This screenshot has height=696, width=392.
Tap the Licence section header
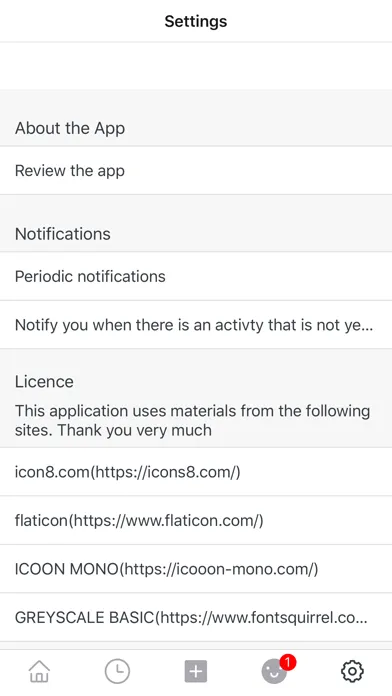[x=44, y=382]
